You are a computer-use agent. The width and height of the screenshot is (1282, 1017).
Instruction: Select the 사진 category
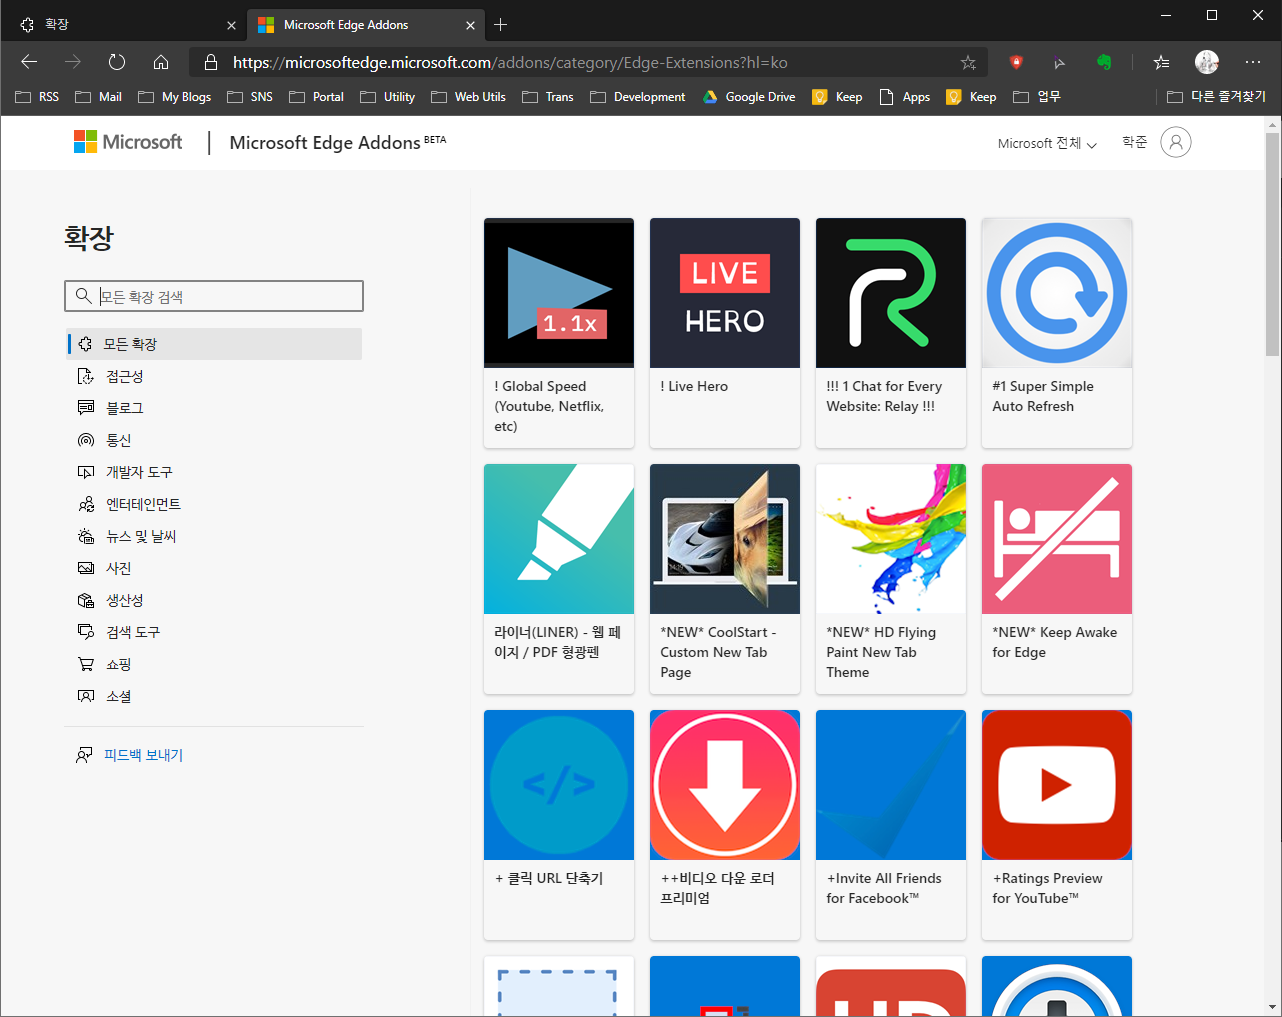pos(214,568)
